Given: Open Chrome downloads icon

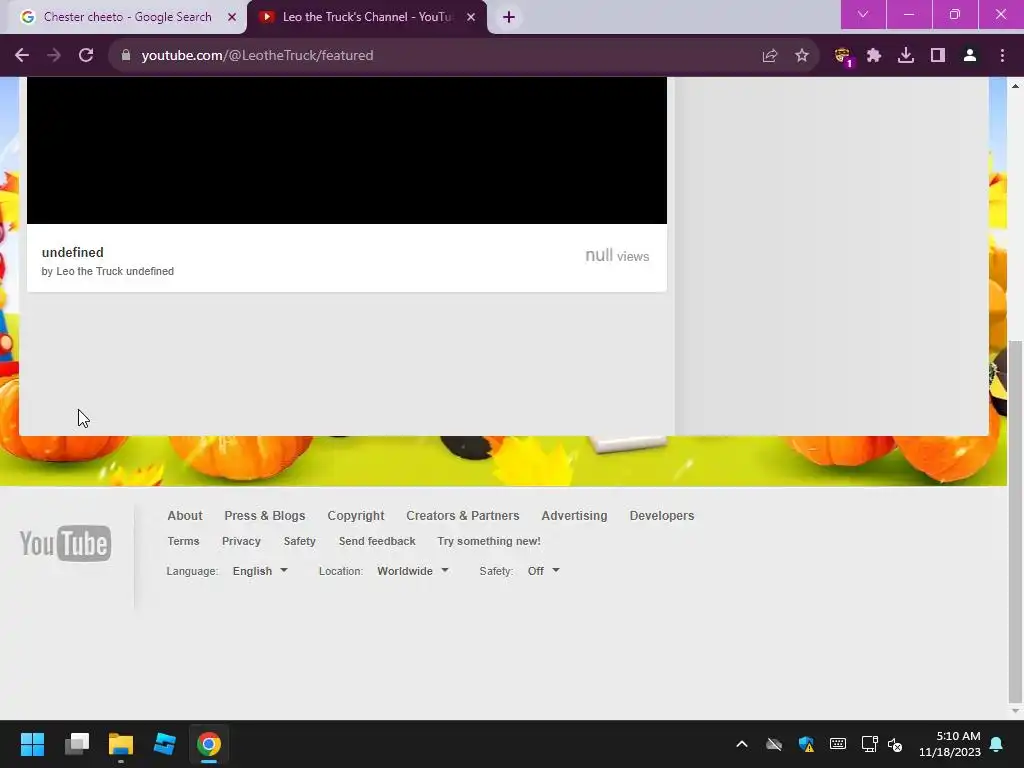Looking at the screenshot, I should click(x=906, y=56).
